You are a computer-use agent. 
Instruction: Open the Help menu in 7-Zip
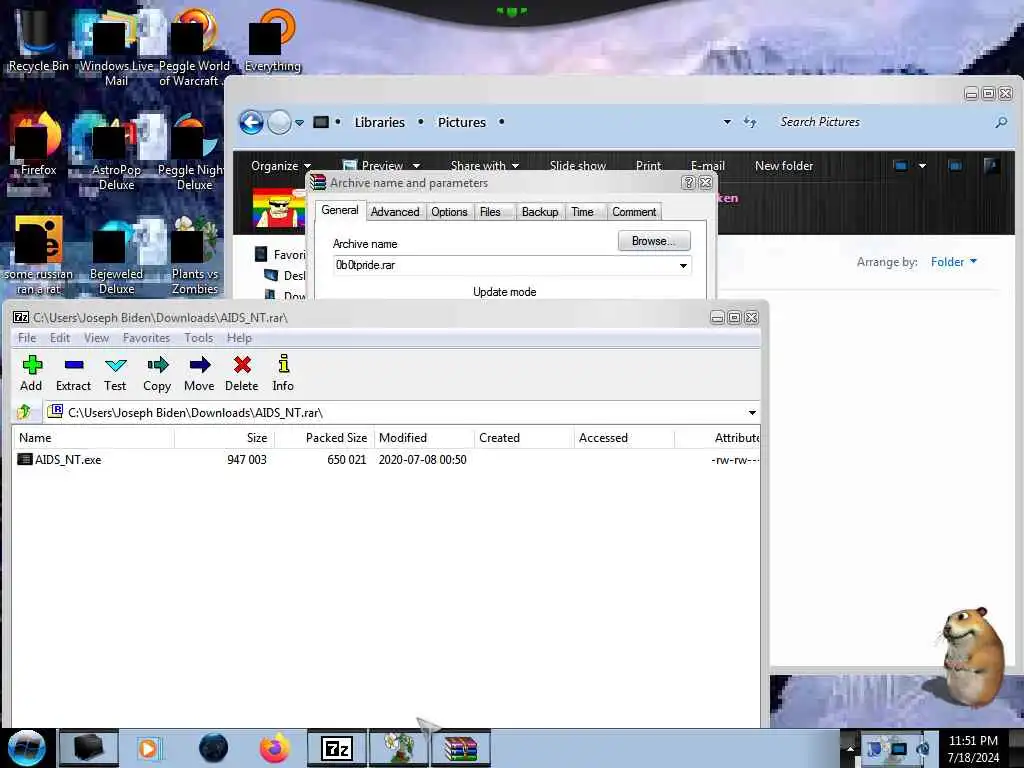tap(239, 338)
